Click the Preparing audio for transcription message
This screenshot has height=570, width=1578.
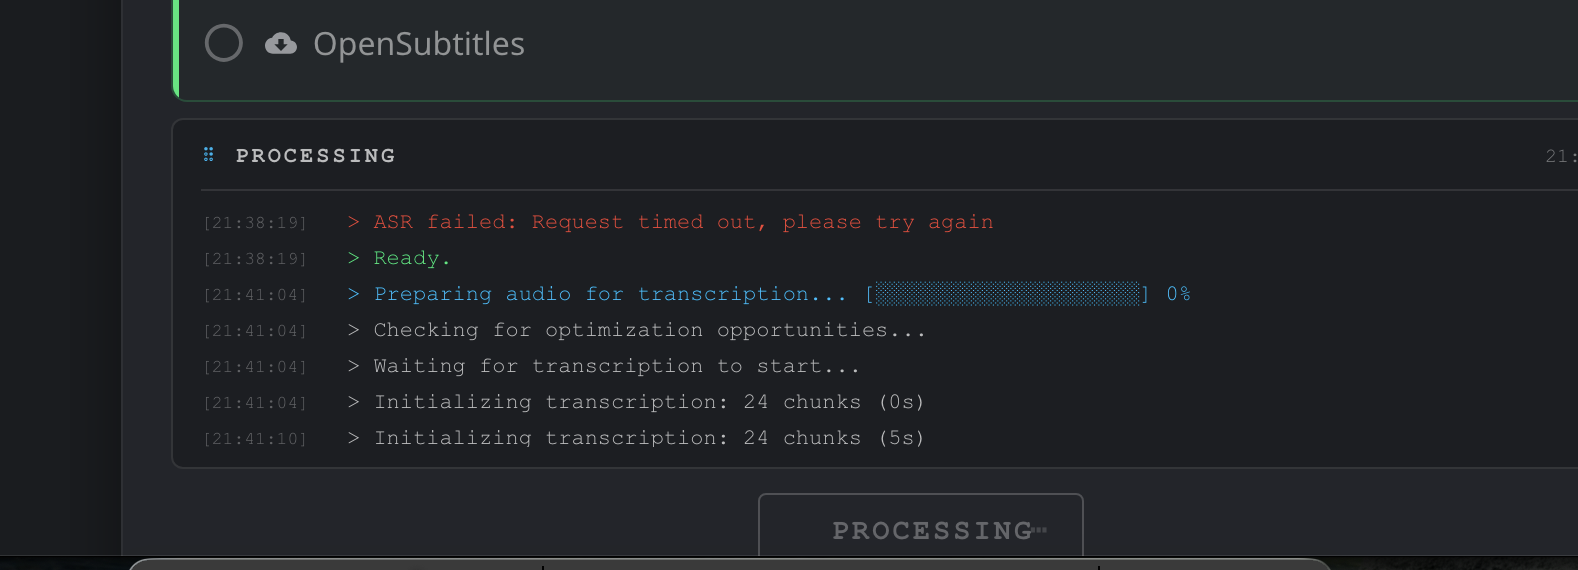[x=610, y=294]
